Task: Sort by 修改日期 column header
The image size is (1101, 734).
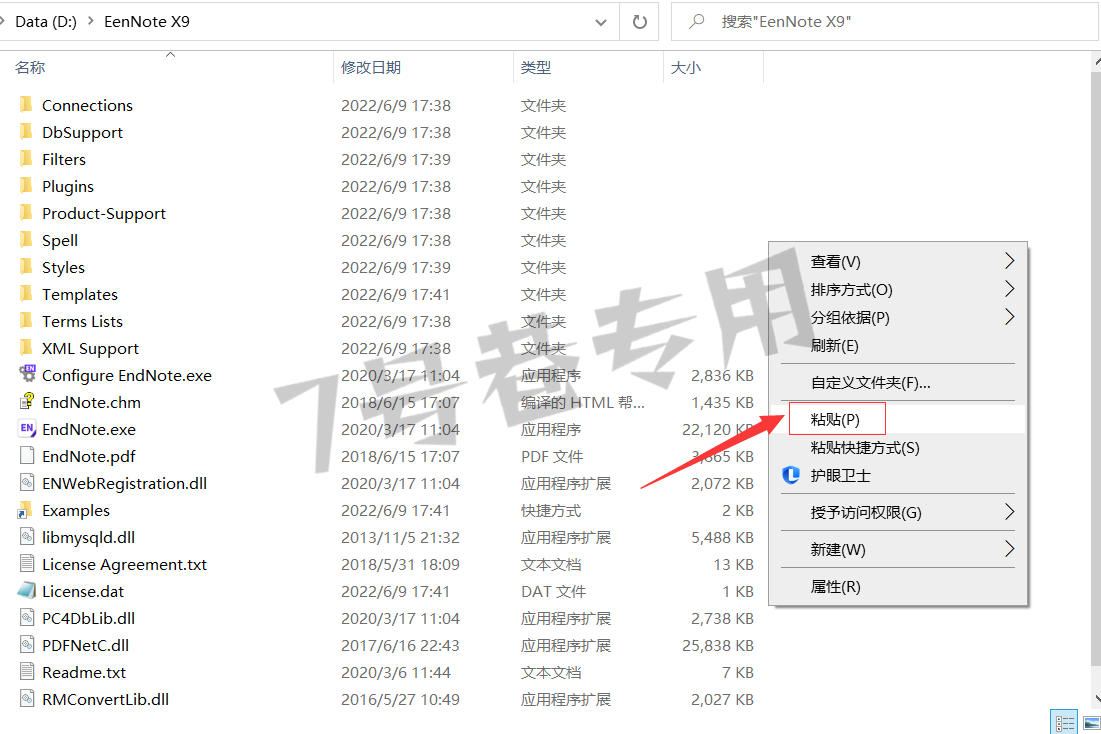Action: tap(371, 67)
